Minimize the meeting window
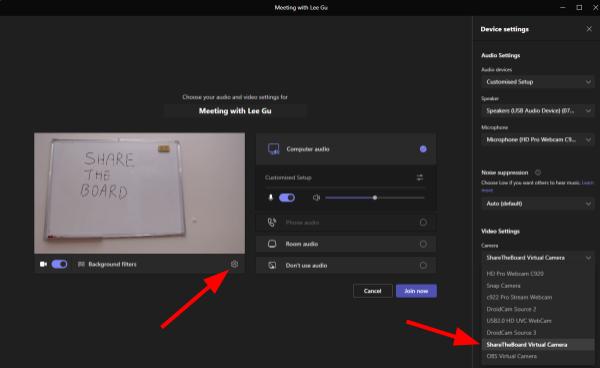The height and width of the screenshot is (368, 600). point(562,7)
